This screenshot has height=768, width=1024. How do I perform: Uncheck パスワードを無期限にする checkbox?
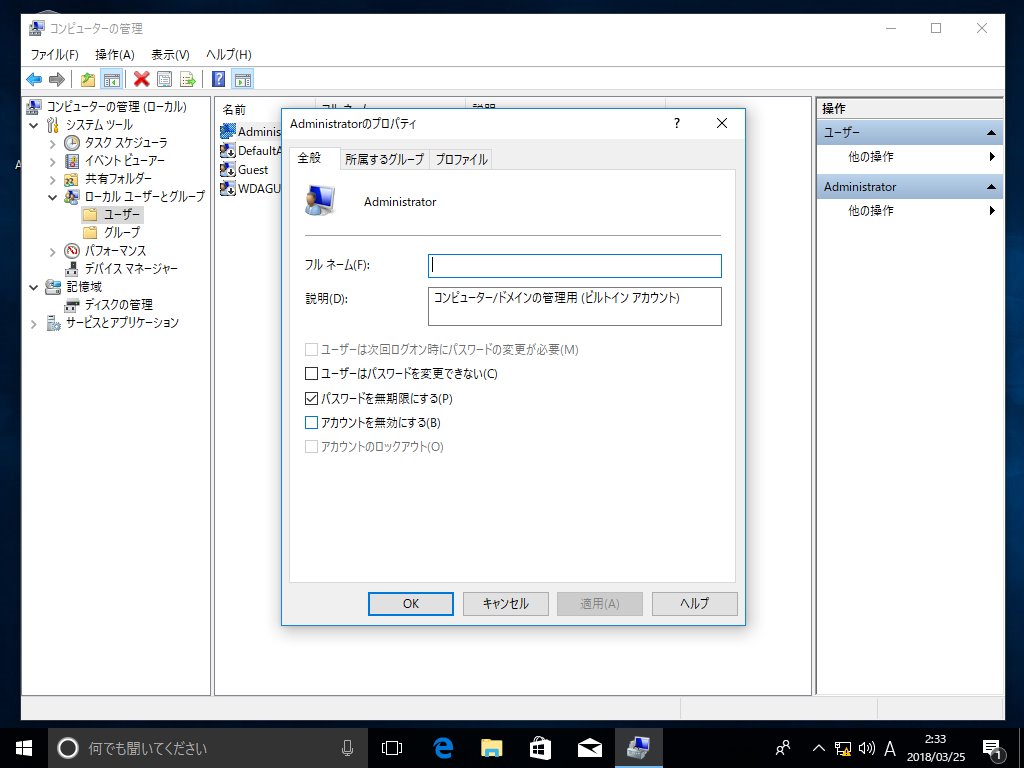[311, 398]
